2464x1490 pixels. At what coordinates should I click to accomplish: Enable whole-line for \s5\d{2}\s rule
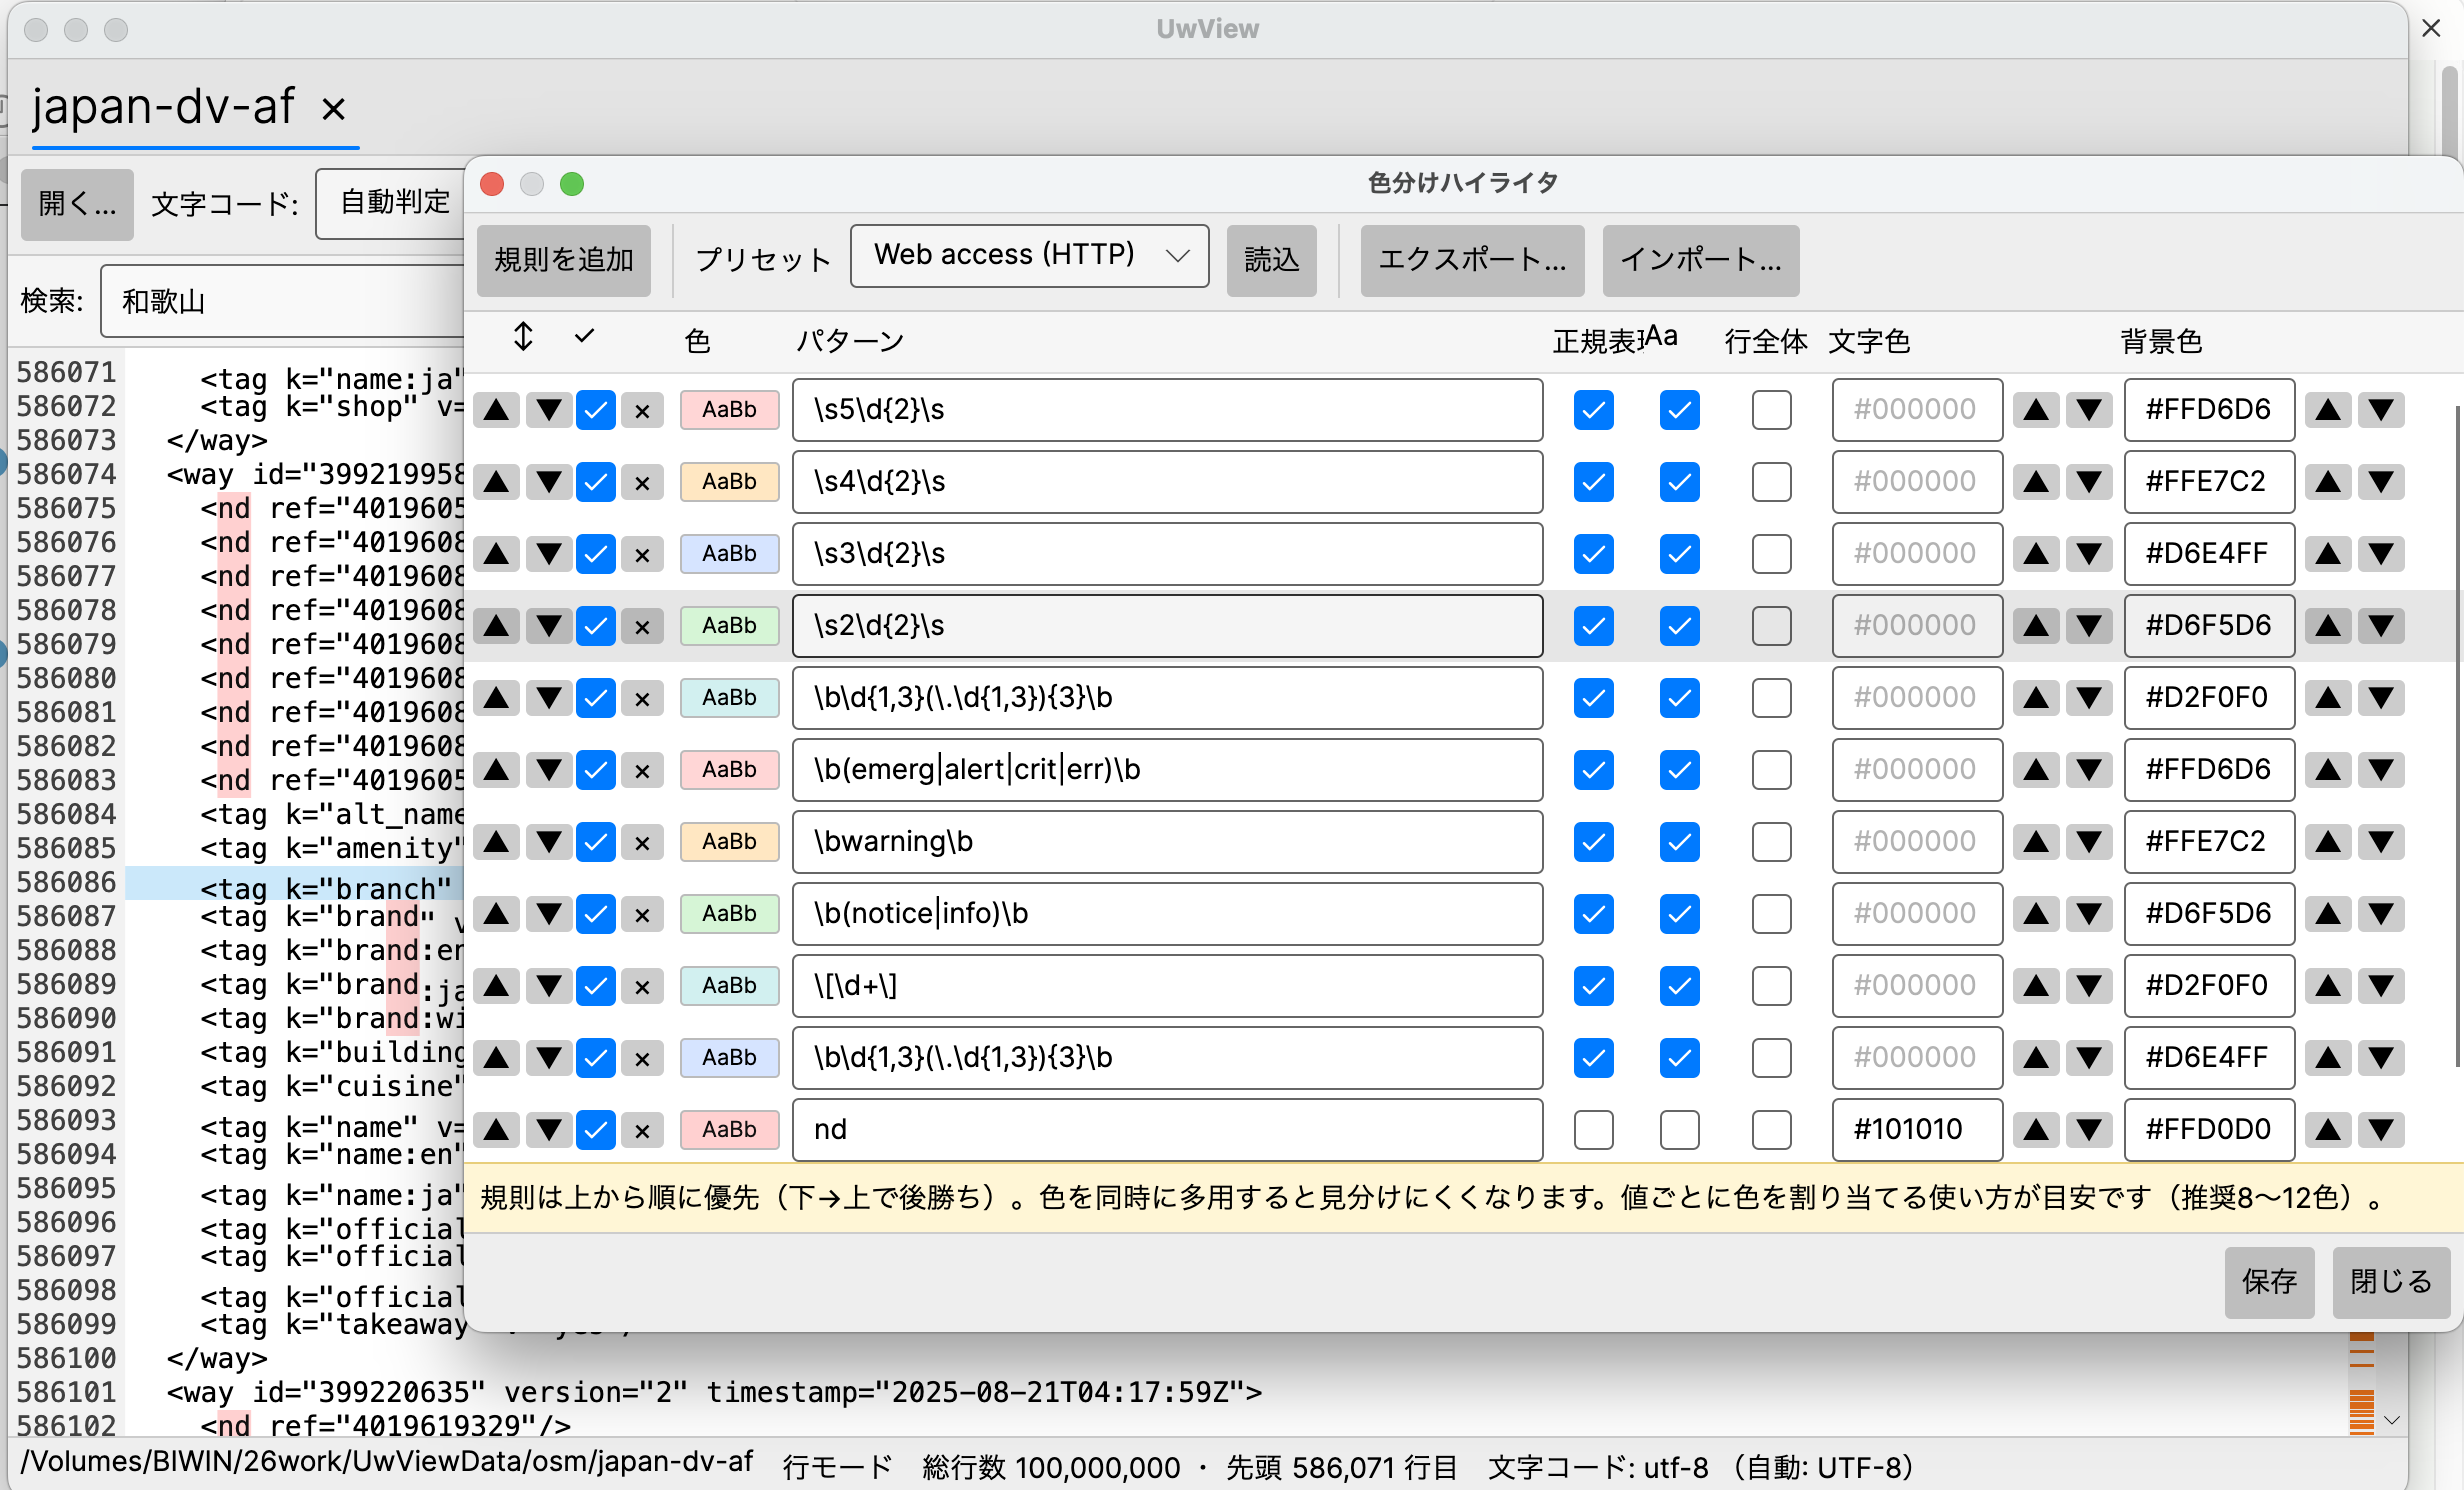tap(1771, 410)
